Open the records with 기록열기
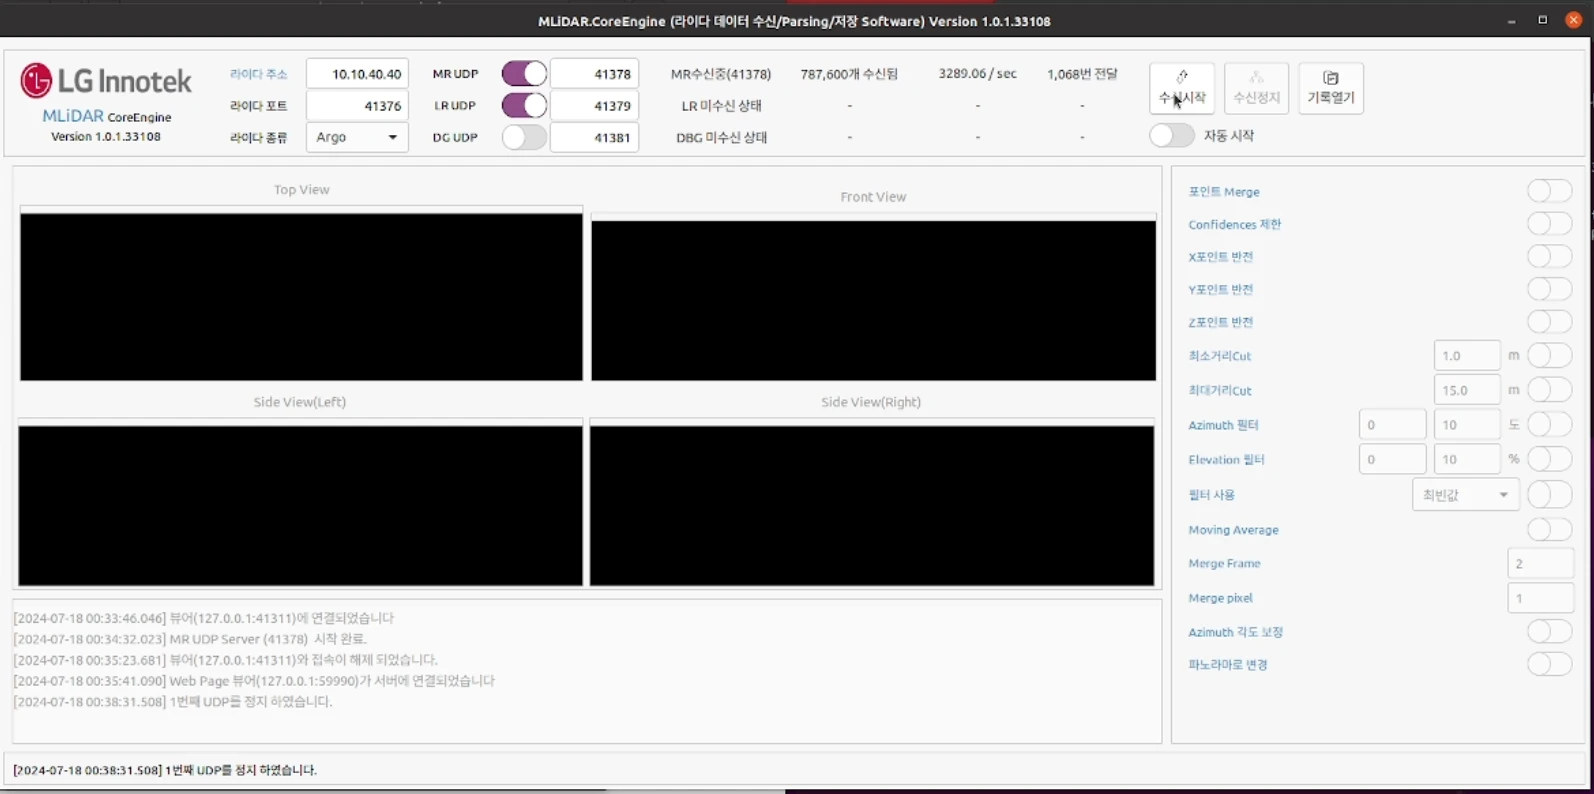The image size is (1594, 794). point(1330,88)
